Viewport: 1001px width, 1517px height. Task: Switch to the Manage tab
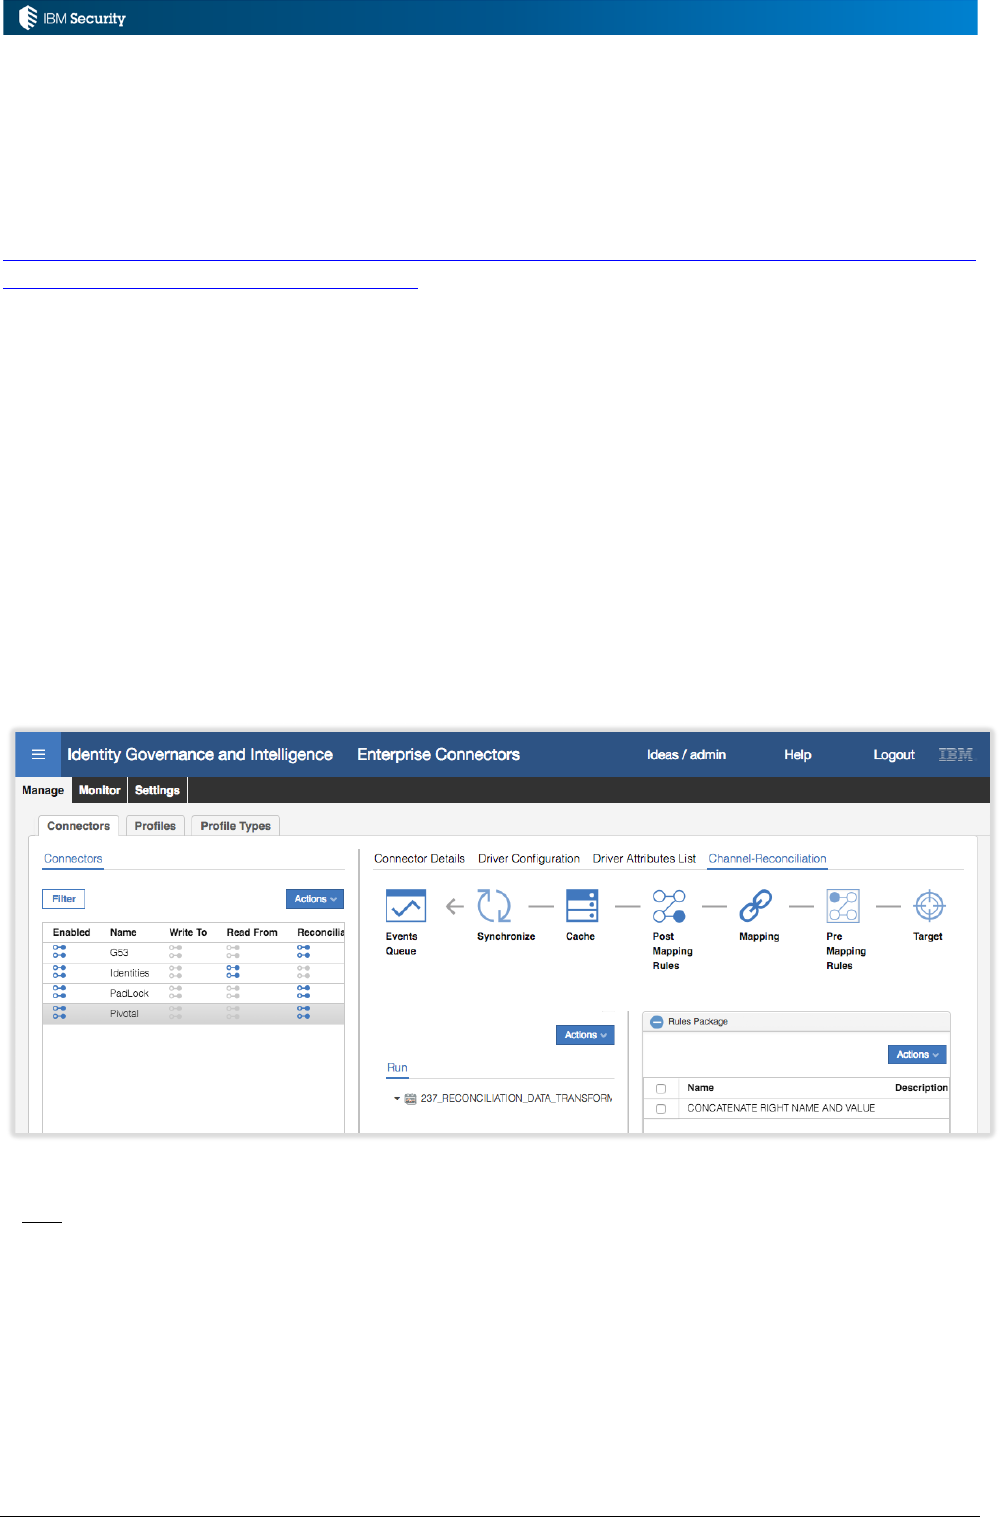43,790
